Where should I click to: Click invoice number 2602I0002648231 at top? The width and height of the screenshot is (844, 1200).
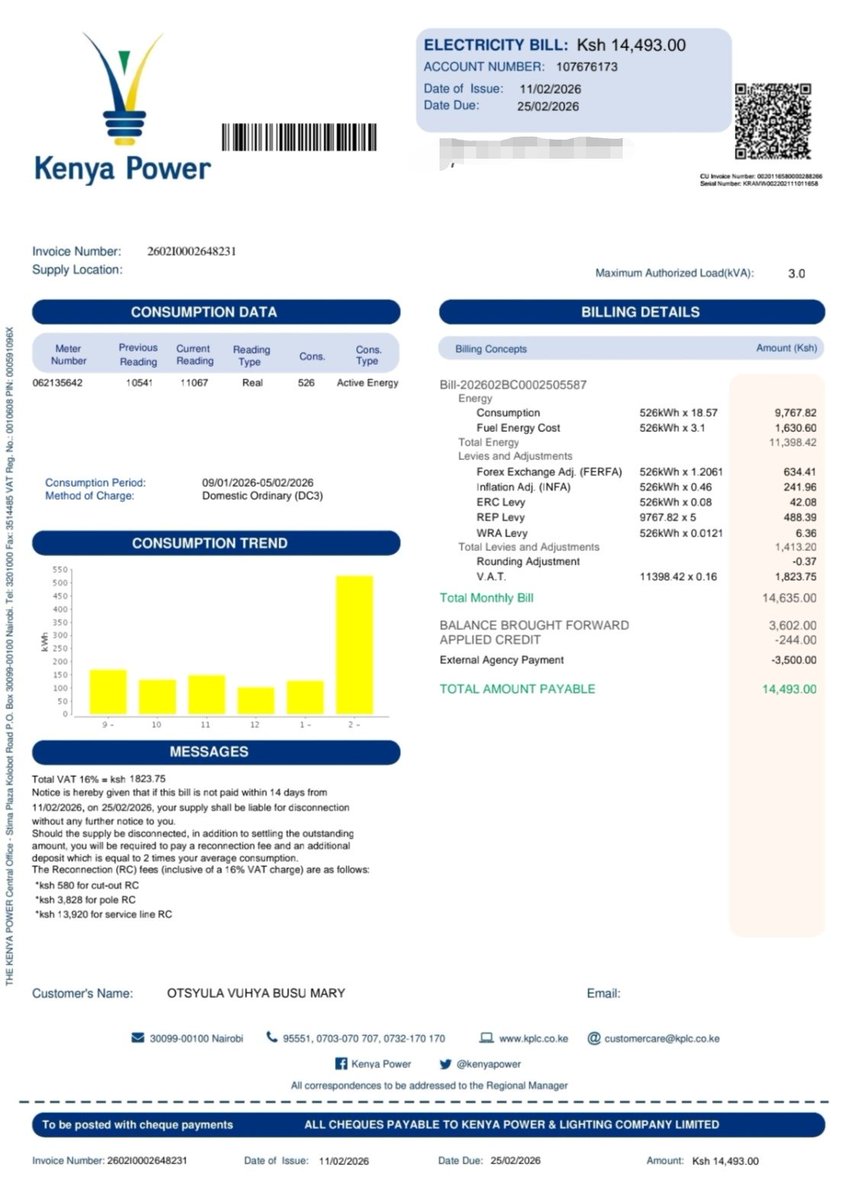pyautogui.click(x=192, y=251)
